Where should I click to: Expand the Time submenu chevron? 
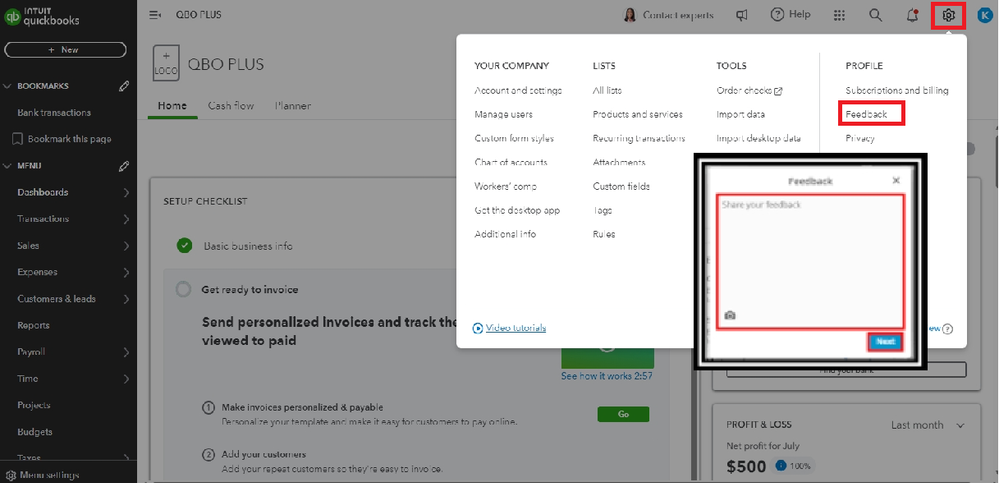click(126, 378)
